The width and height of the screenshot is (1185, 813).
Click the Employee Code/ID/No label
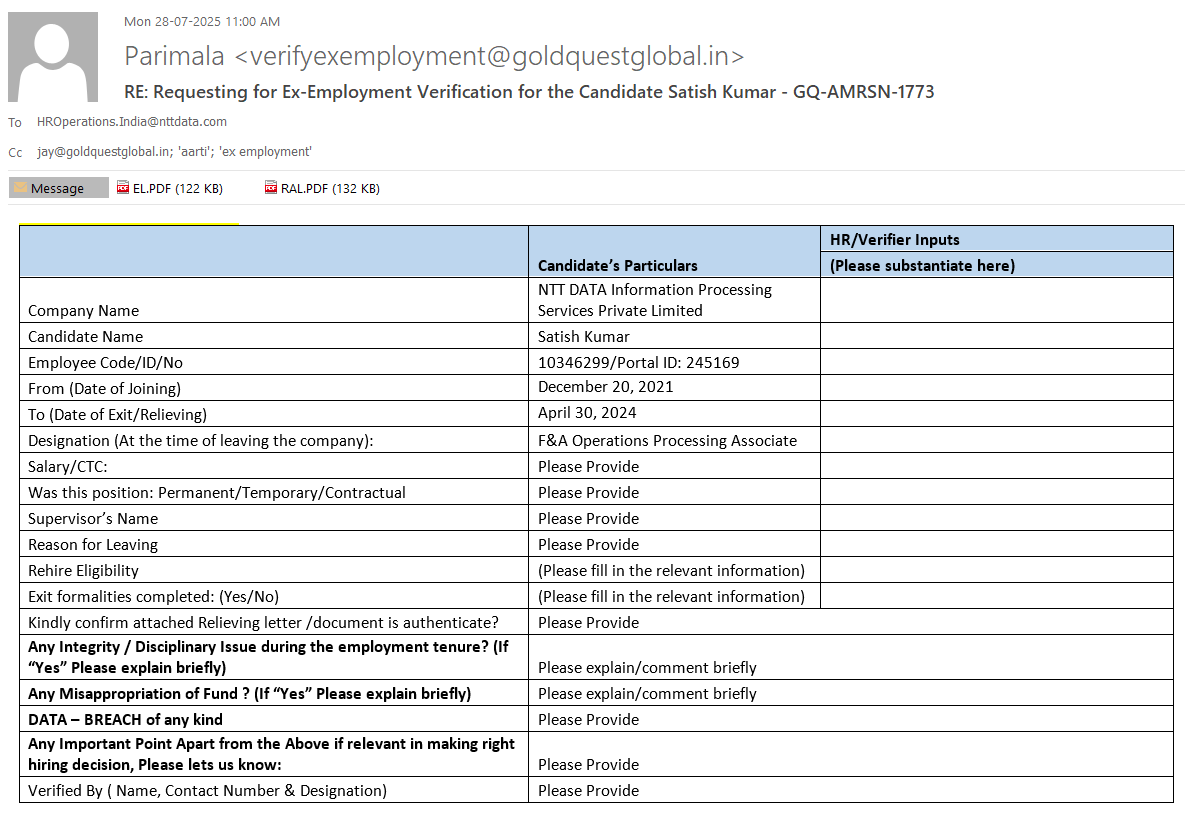(105, 363)
